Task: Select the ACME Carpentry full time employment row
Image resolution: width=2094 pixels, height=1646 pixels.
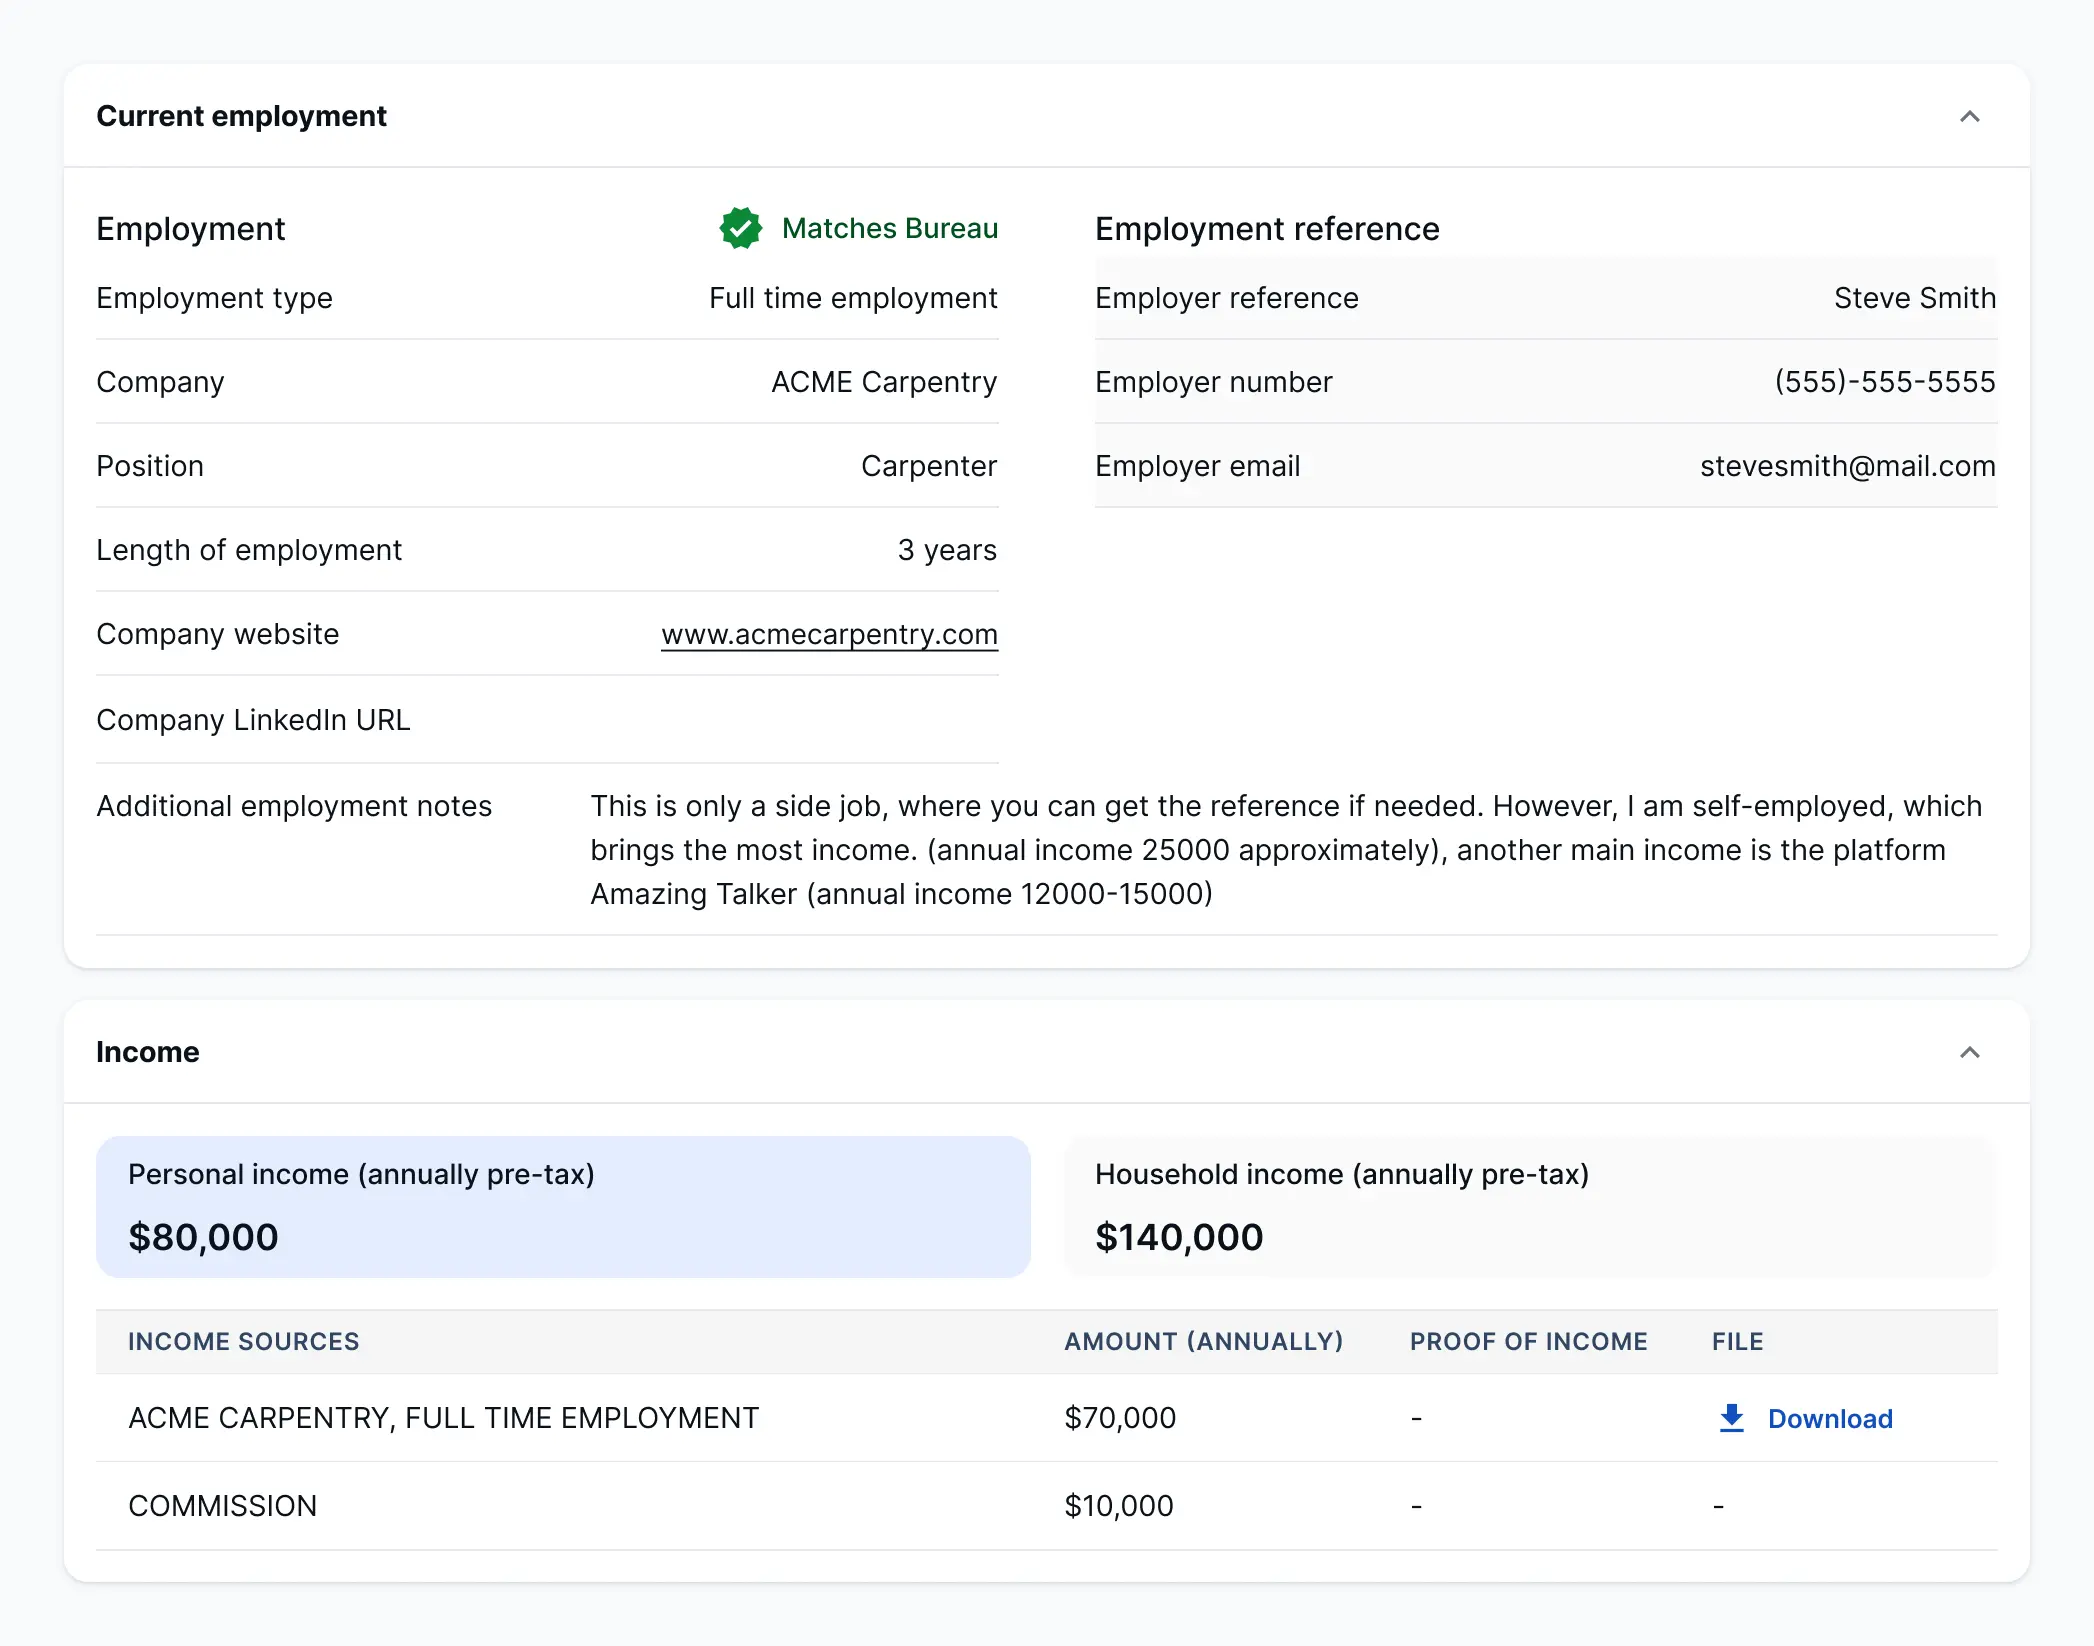Action: pos(443,1418)
